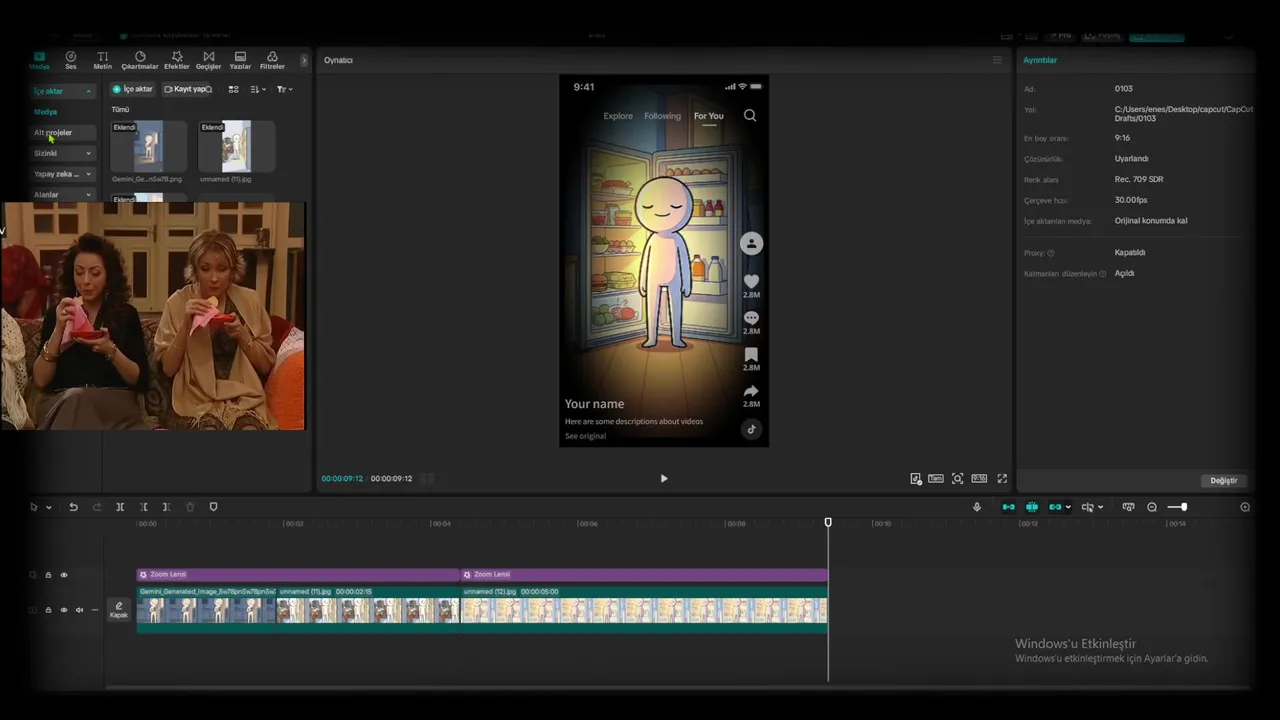Switch to the Ses audio tab
Viewport: 1280px width, 720px height.
coord(71,60)
